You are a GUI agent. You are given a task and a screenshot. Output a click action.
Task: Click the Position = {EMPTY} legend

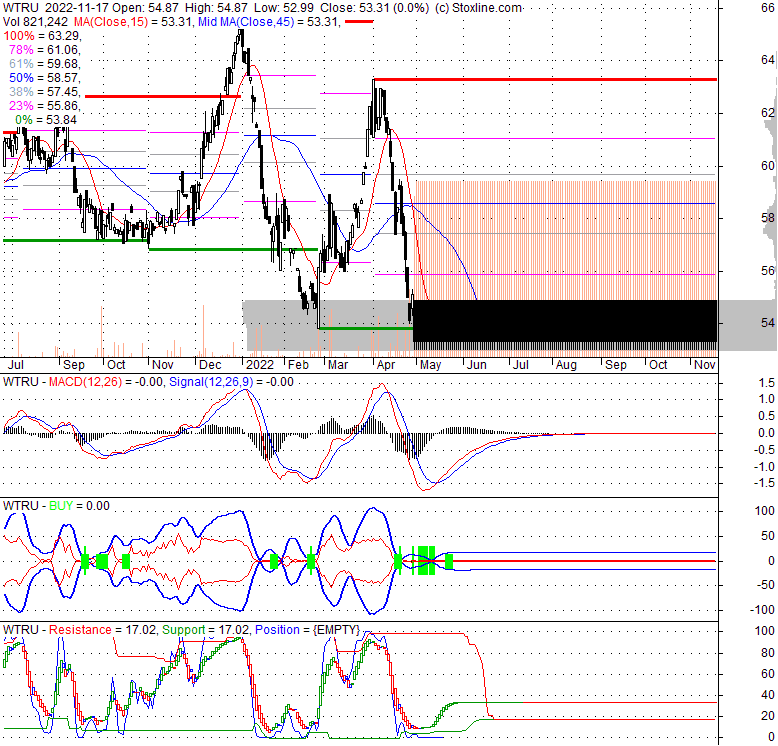click(x=307, y=630)
